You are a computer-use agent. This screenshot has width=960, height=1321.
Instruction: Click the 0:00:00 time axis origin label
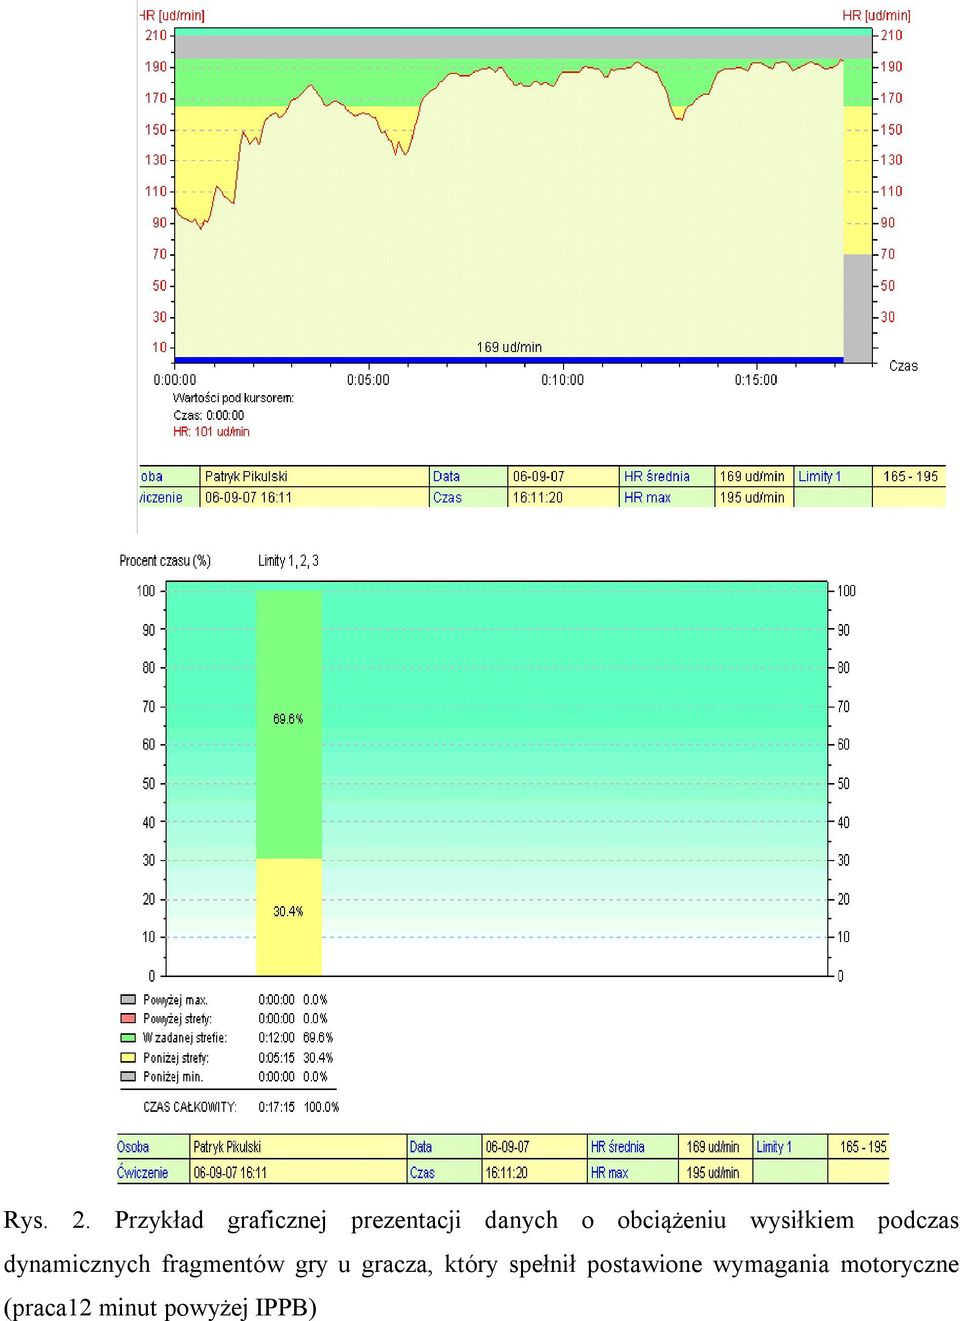pos(175,380)
